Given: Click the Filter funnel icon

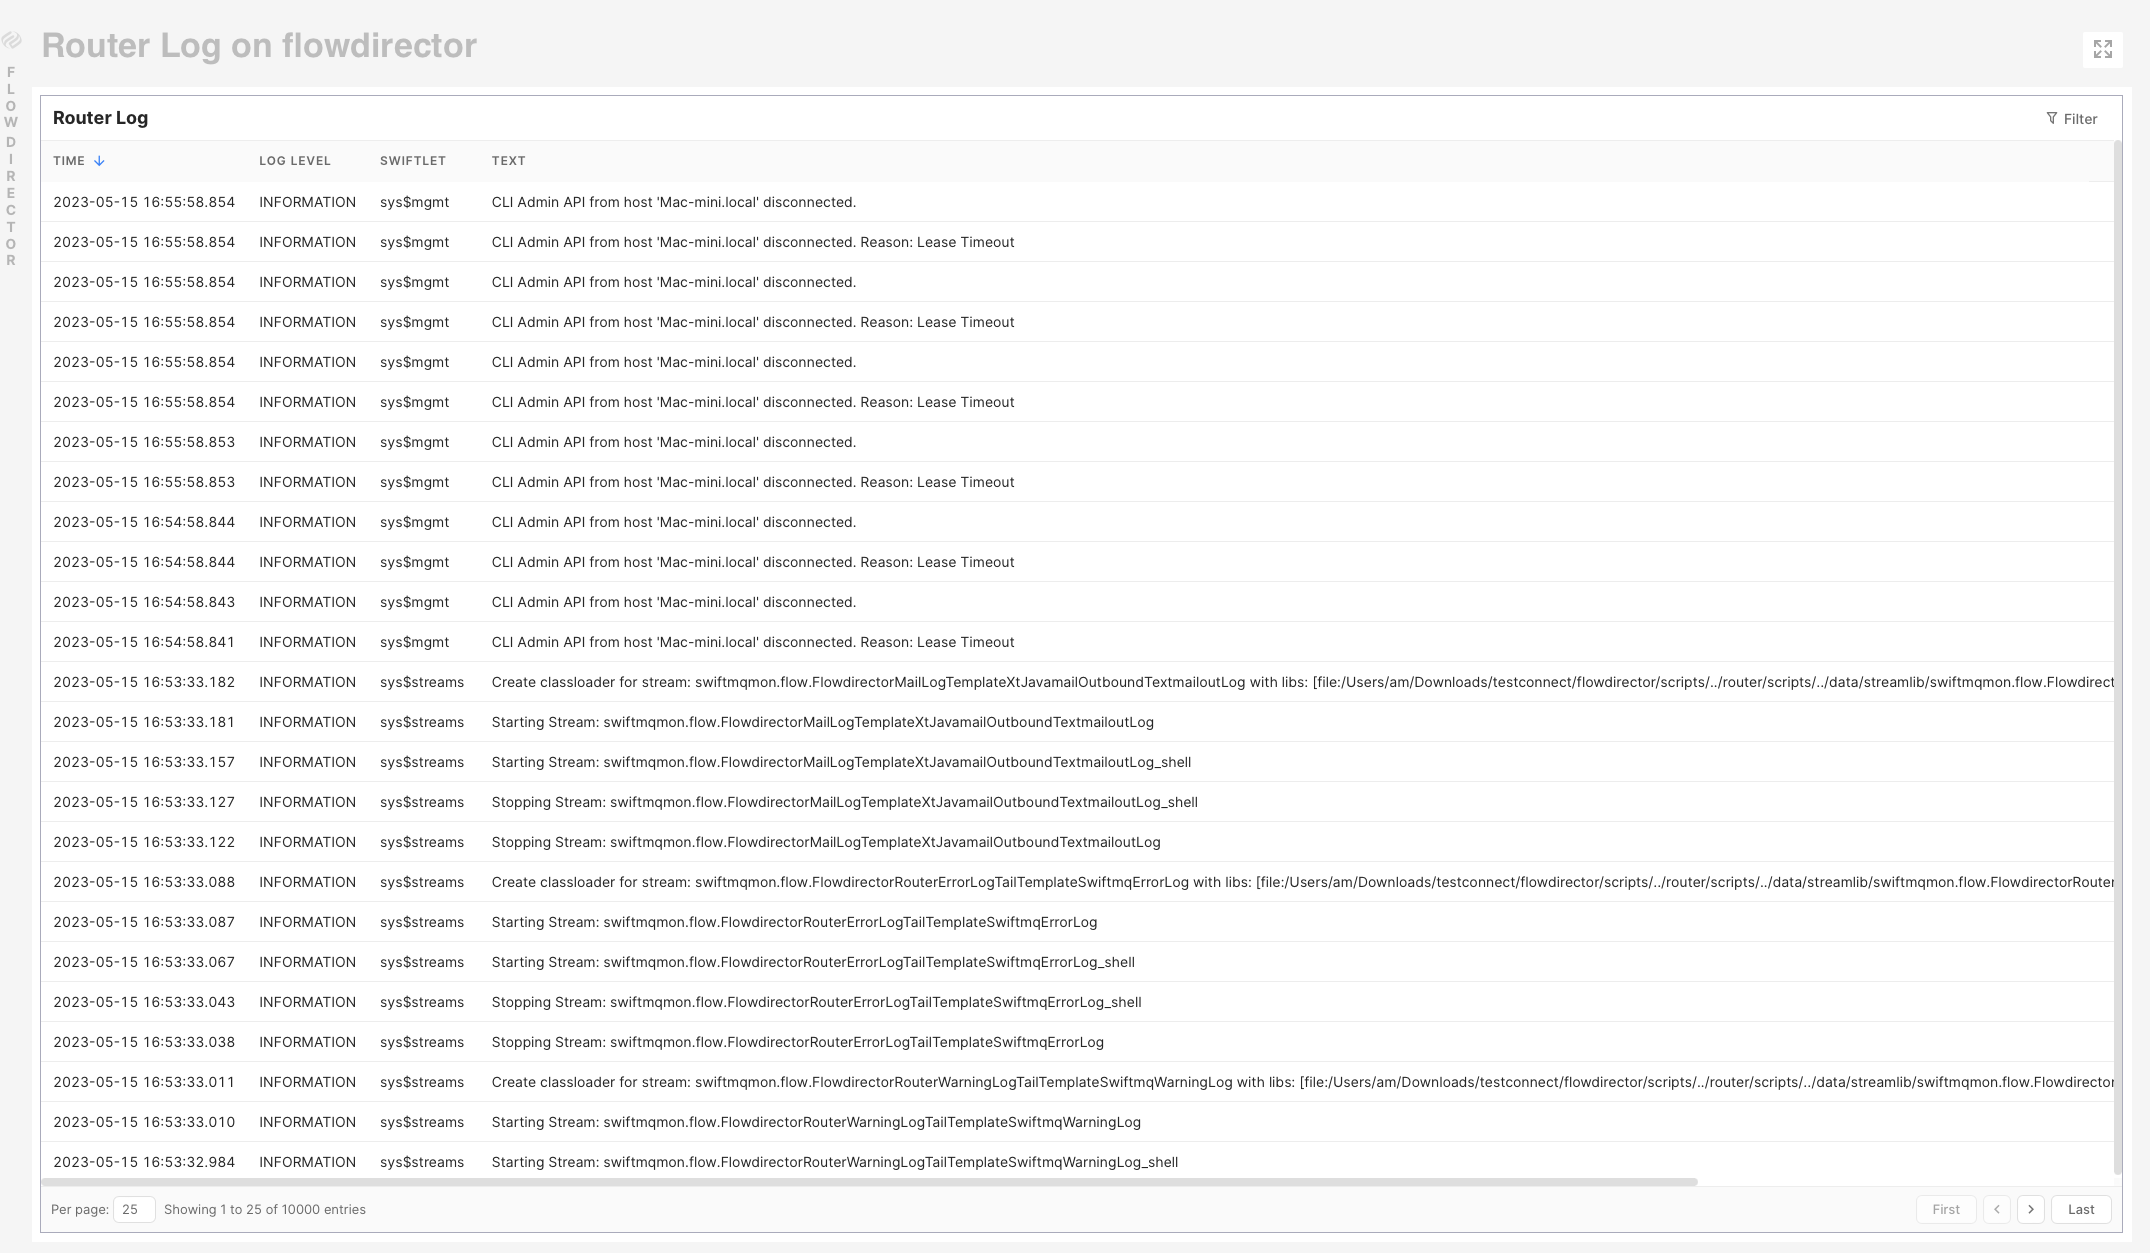Looking at the screenshot, I should [2051, 118].
